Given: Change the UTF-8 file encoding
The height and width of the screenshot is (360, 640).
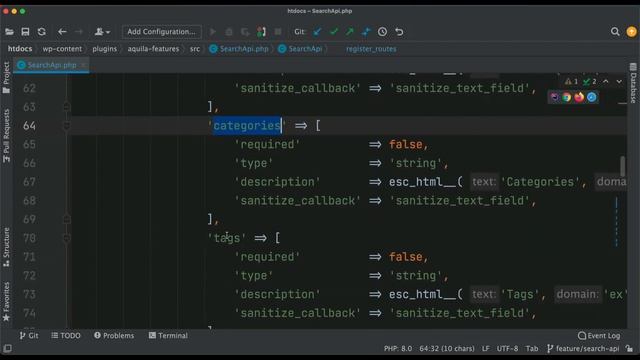Looking at the screenshot, I should pos(507,349).
